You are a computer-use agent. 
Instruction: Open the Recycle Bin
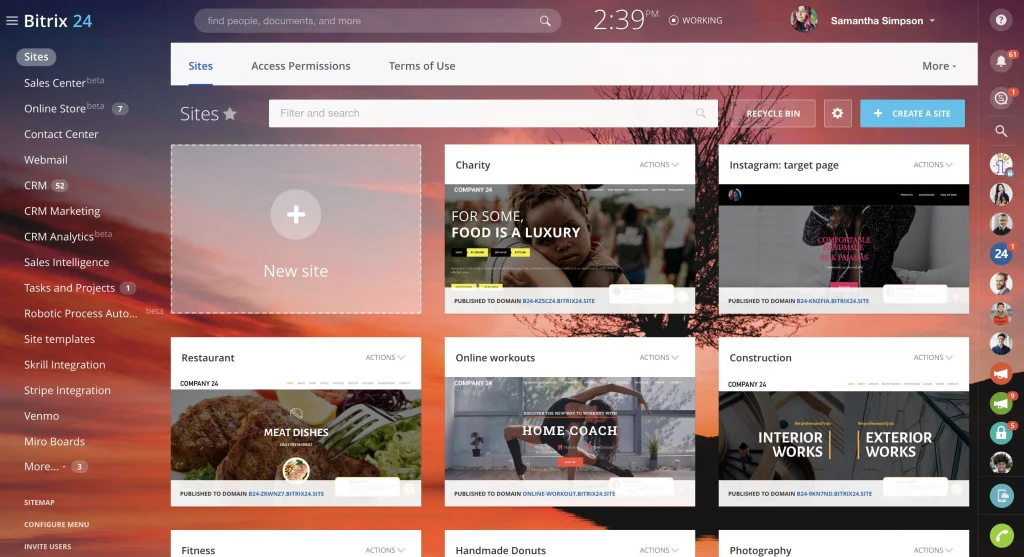(773, 114)
